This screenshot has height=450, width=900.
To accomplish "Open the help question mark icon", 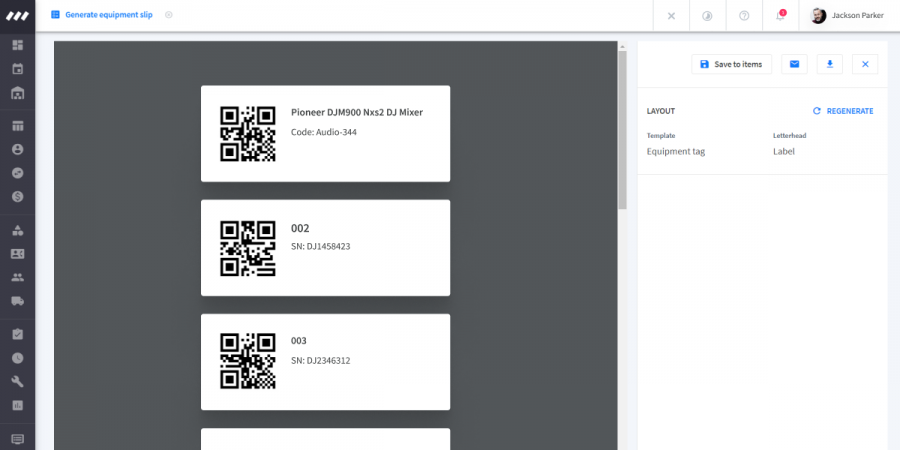I will (744, 15).
